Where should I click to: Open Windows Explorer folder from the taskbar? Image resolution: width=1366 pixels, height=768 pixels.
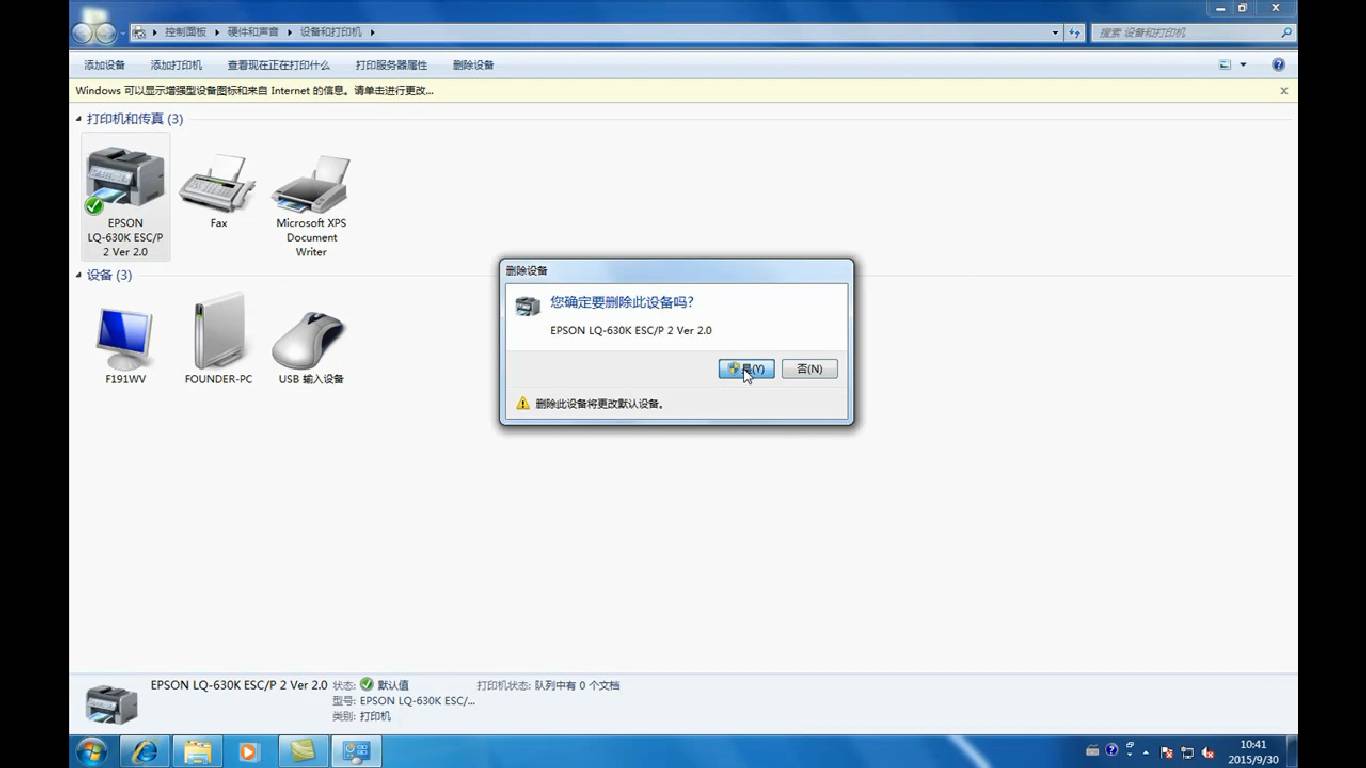click(x=197, y=751)
